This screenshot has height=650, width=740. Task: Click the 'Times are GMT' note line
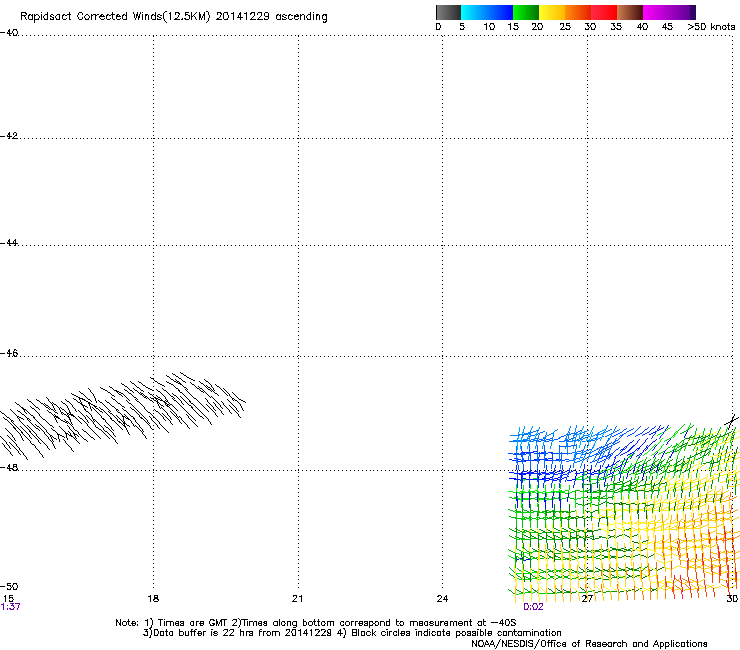pos(316,623)
